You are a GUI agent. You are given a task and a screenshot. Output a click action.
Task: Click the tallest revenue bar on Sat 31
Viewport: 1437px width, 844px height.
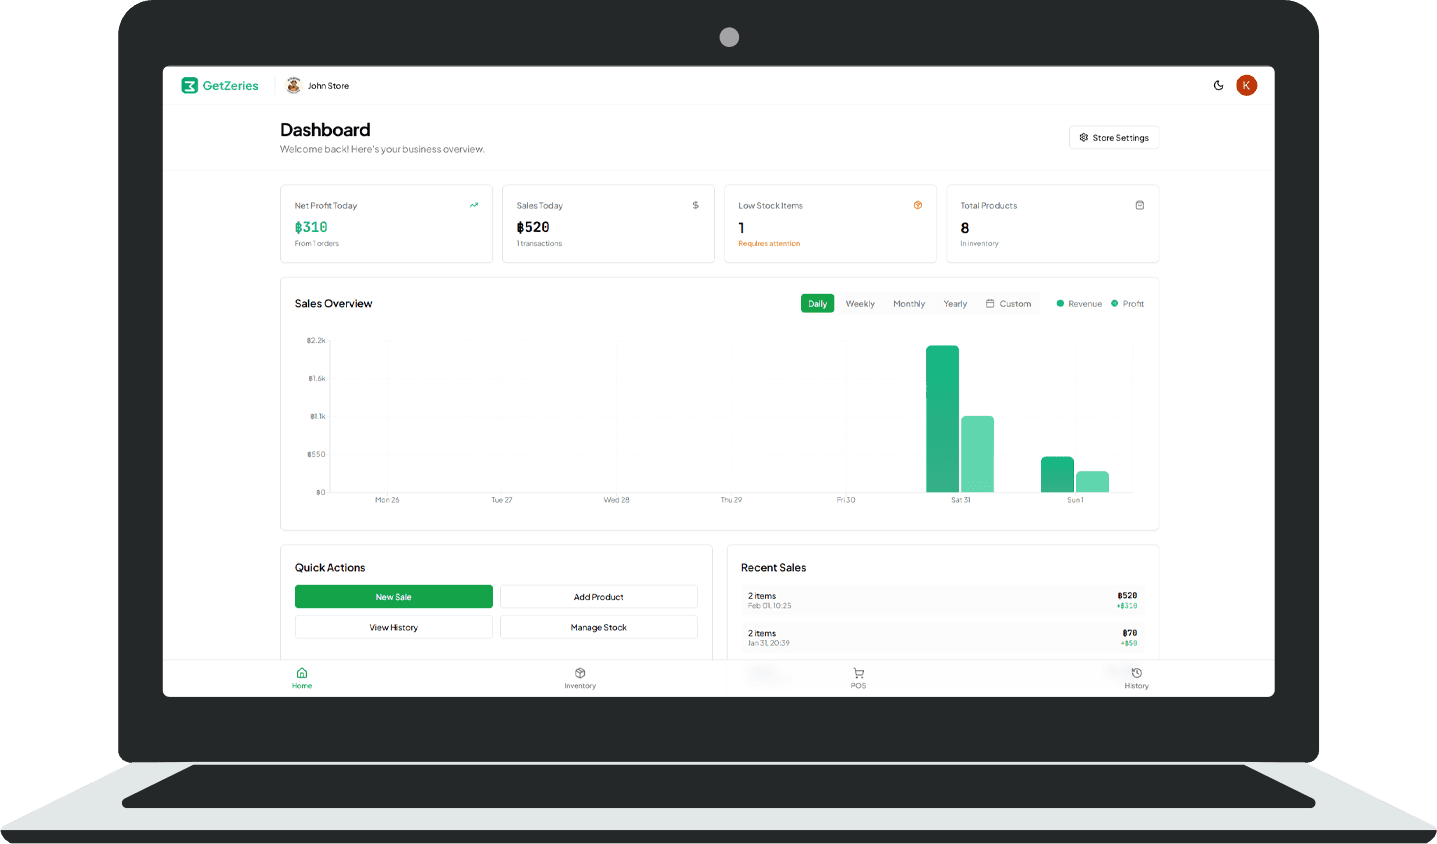click(x=941, y=420)
